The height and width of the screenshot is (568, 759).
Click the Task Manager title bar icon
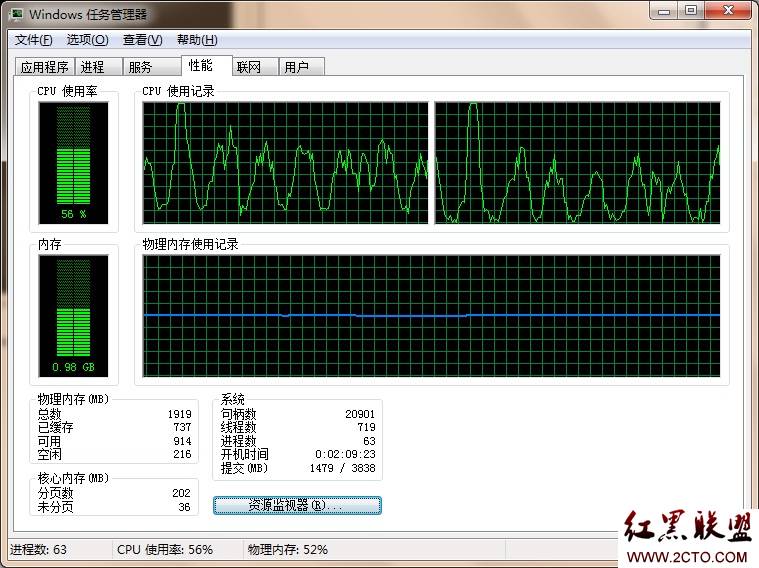coord(17,14)
